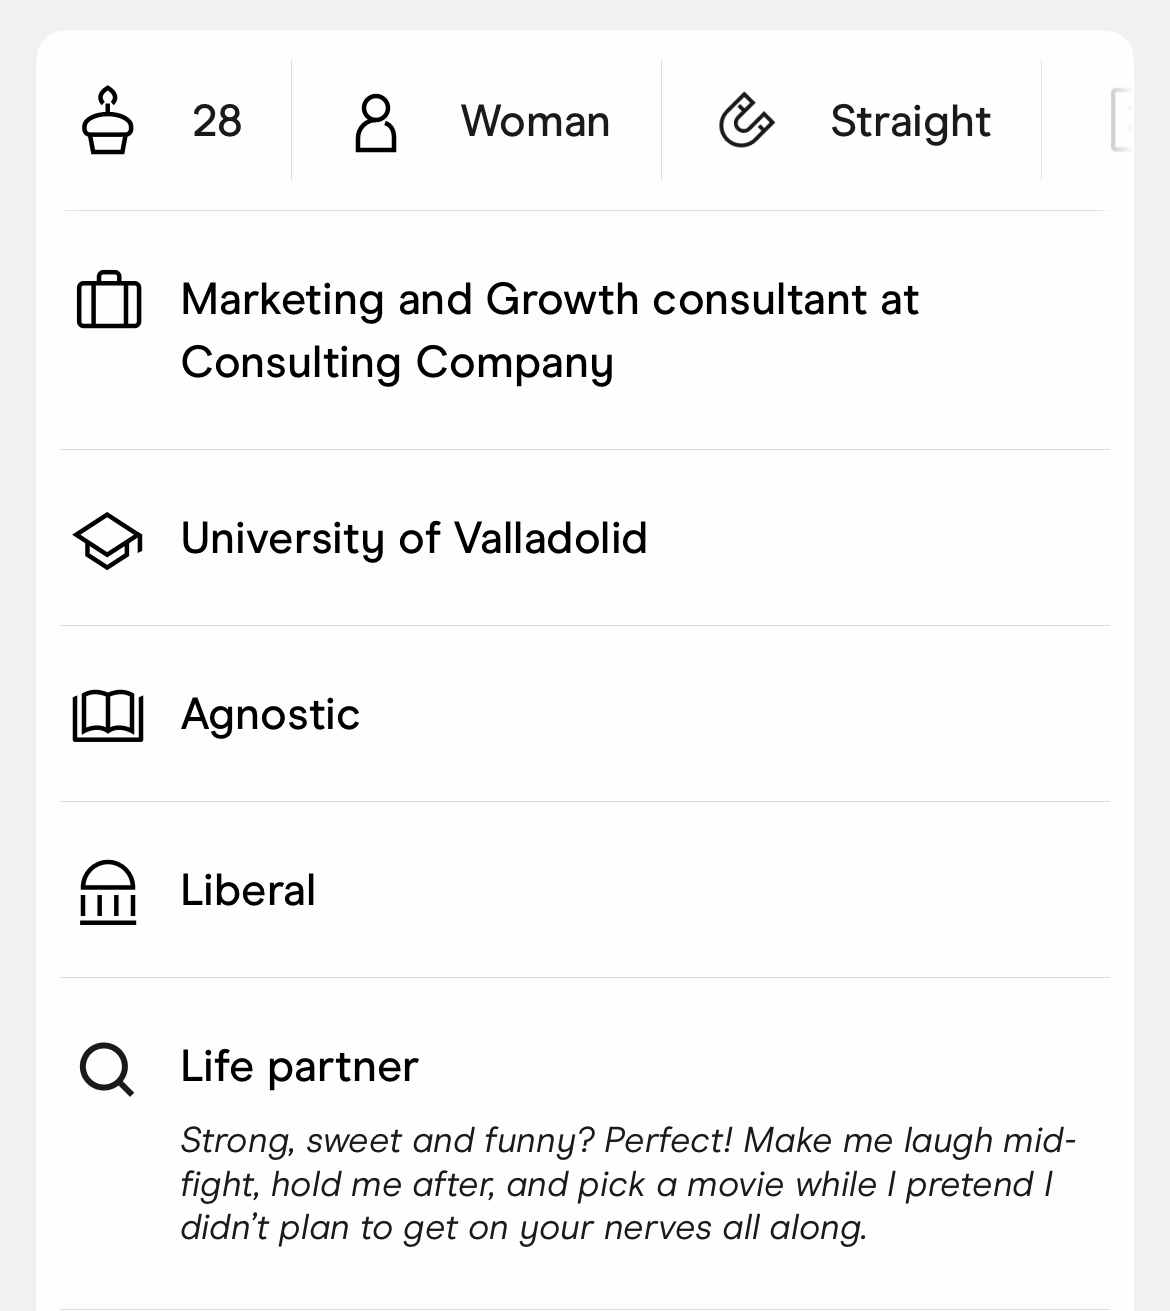Viewport: 1170px width, 1311px height.
Task: Tap the briefcase job icon
Action: pos(109,299)
